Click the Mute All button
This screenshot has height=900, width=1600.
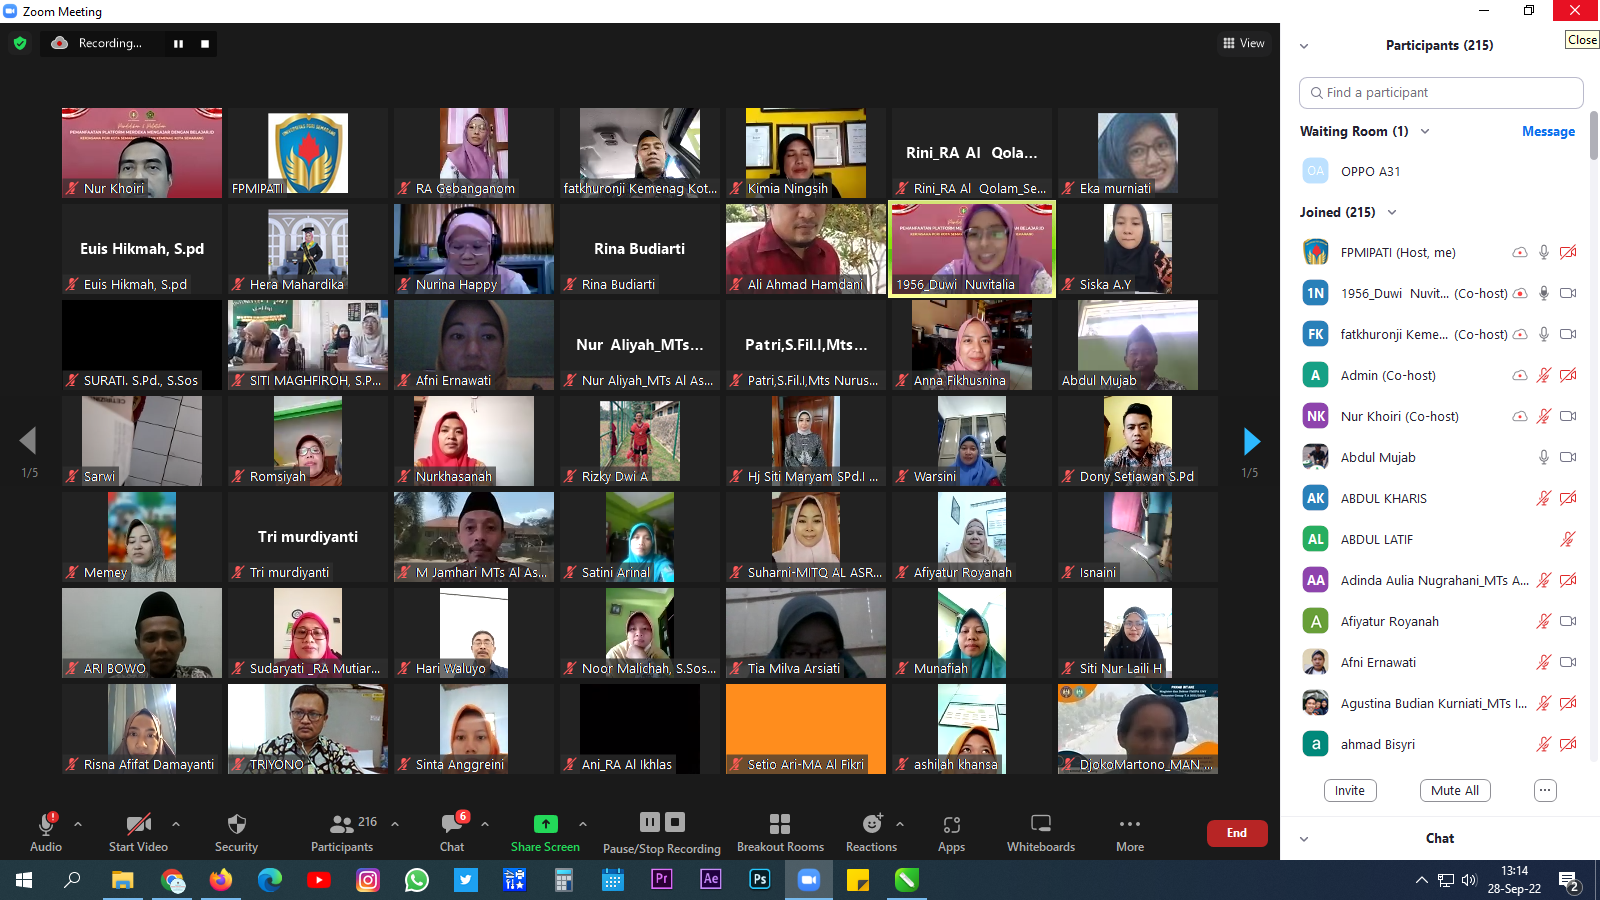coord(1454,791)
